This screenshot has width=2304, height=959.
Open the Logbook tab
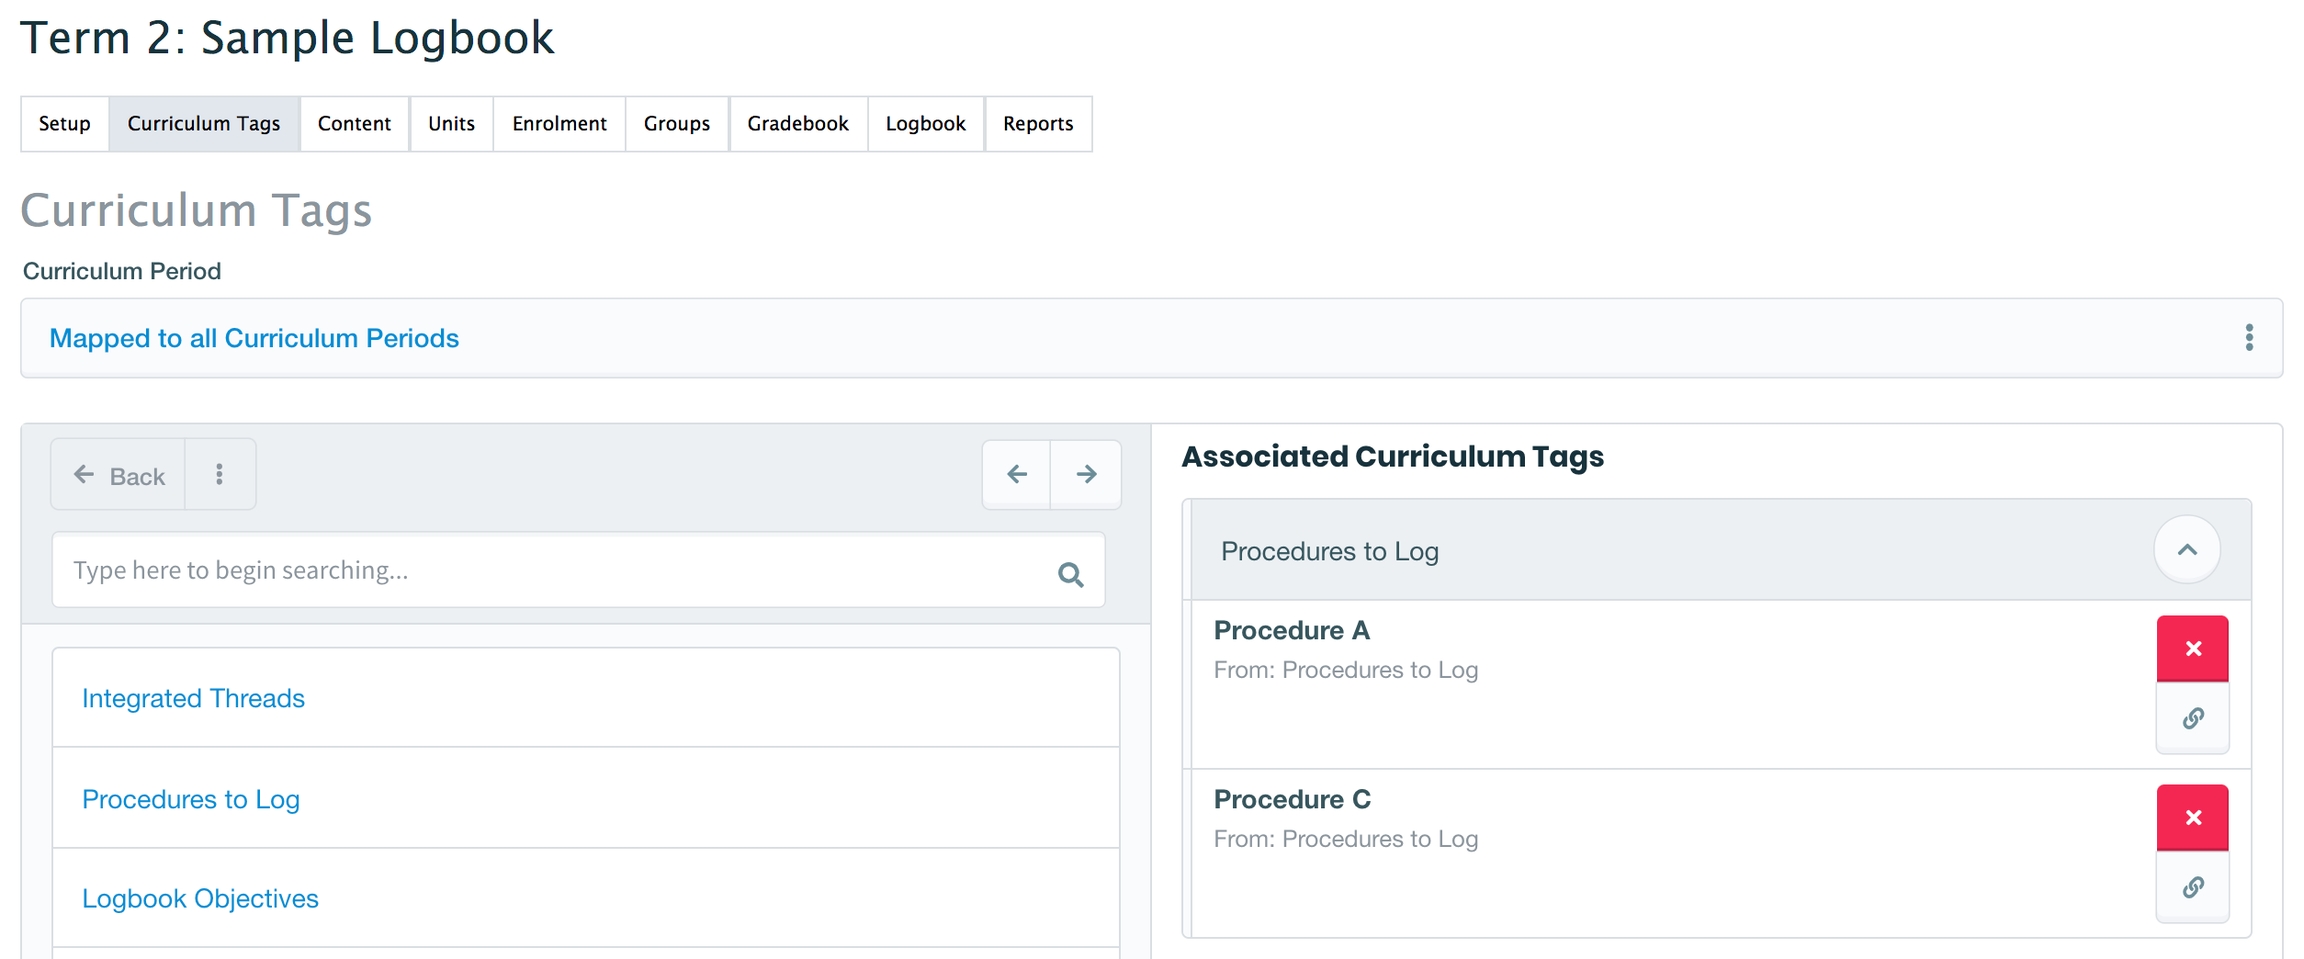(925, 124)
